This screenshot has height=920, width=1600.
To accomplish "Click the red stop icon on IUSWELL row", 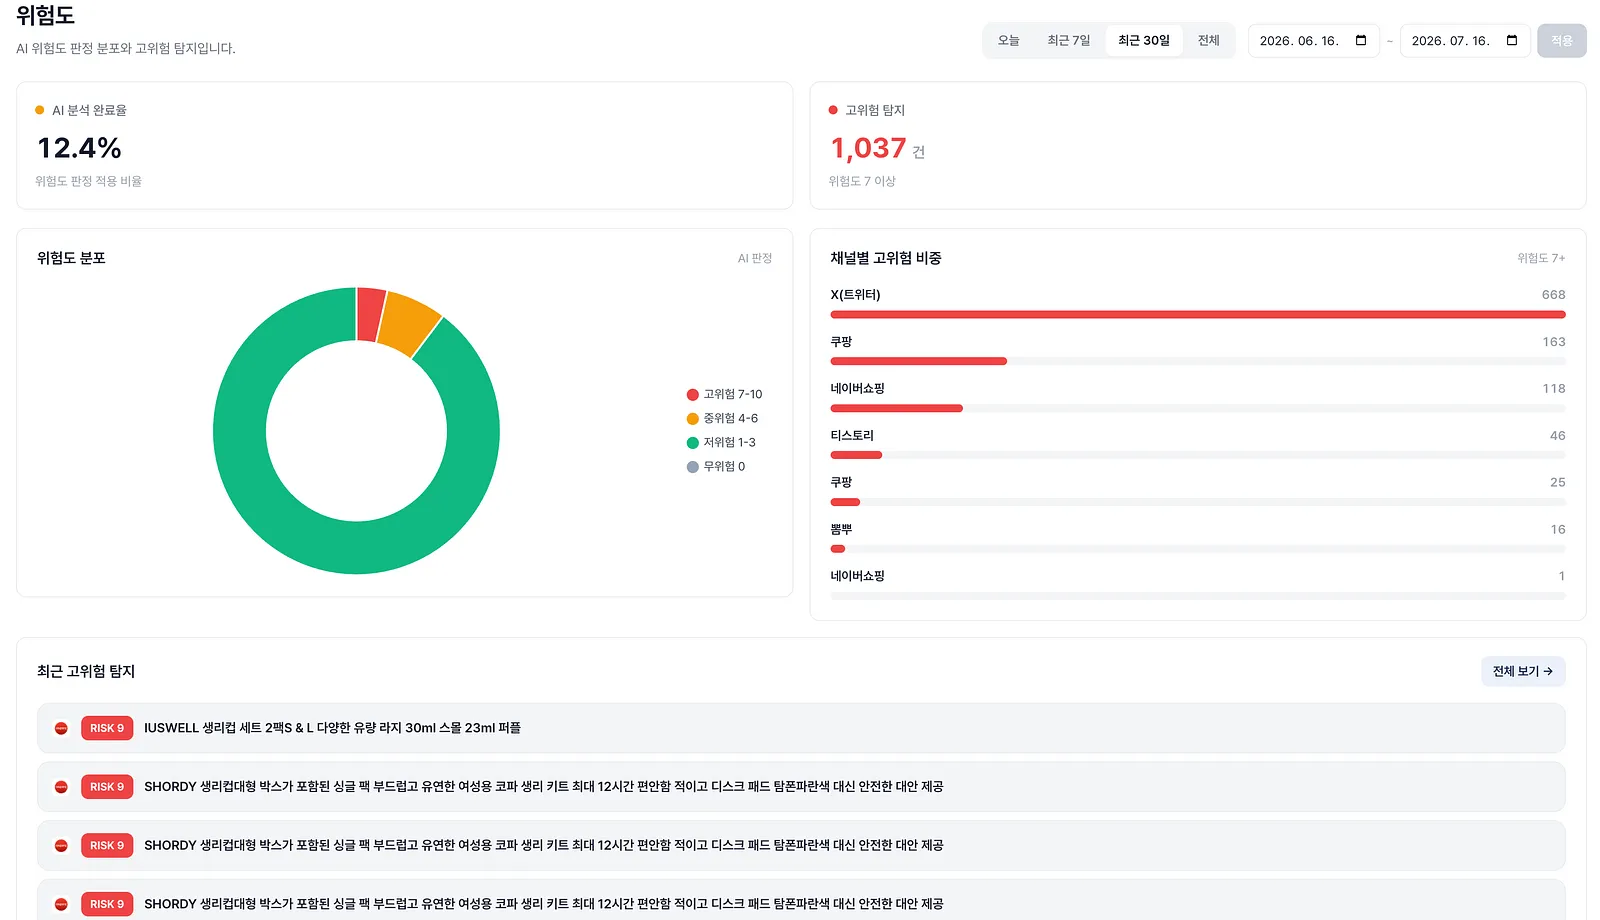I will [61, 728].
